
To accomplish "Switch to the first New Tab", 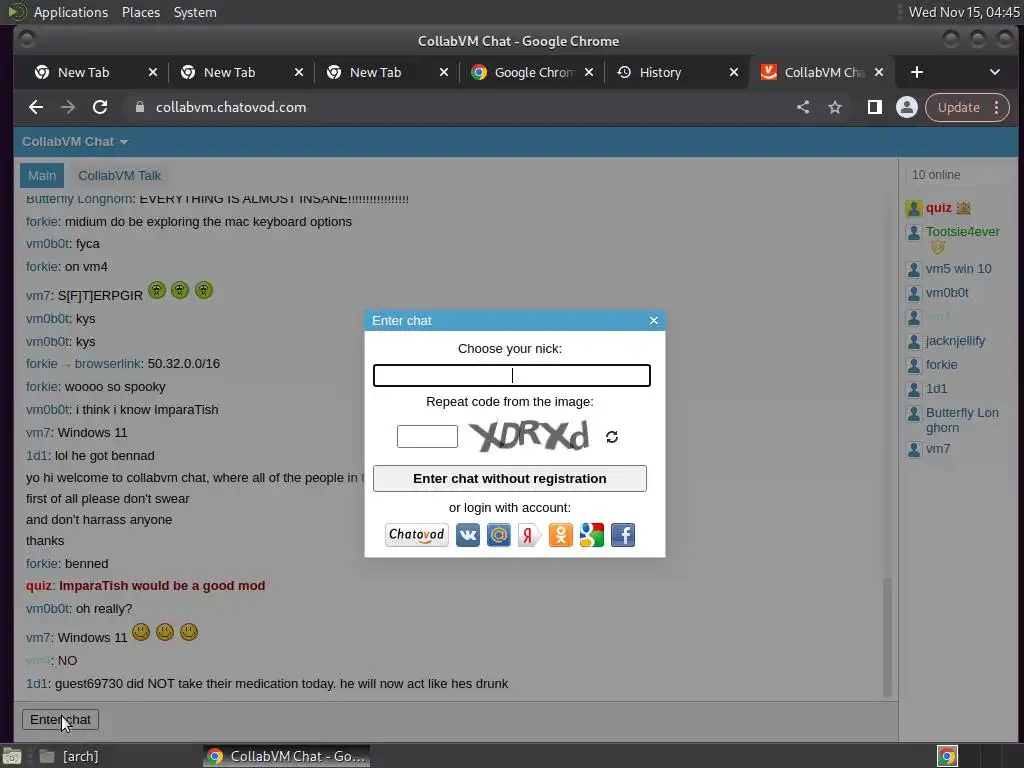I will point(84,72).
